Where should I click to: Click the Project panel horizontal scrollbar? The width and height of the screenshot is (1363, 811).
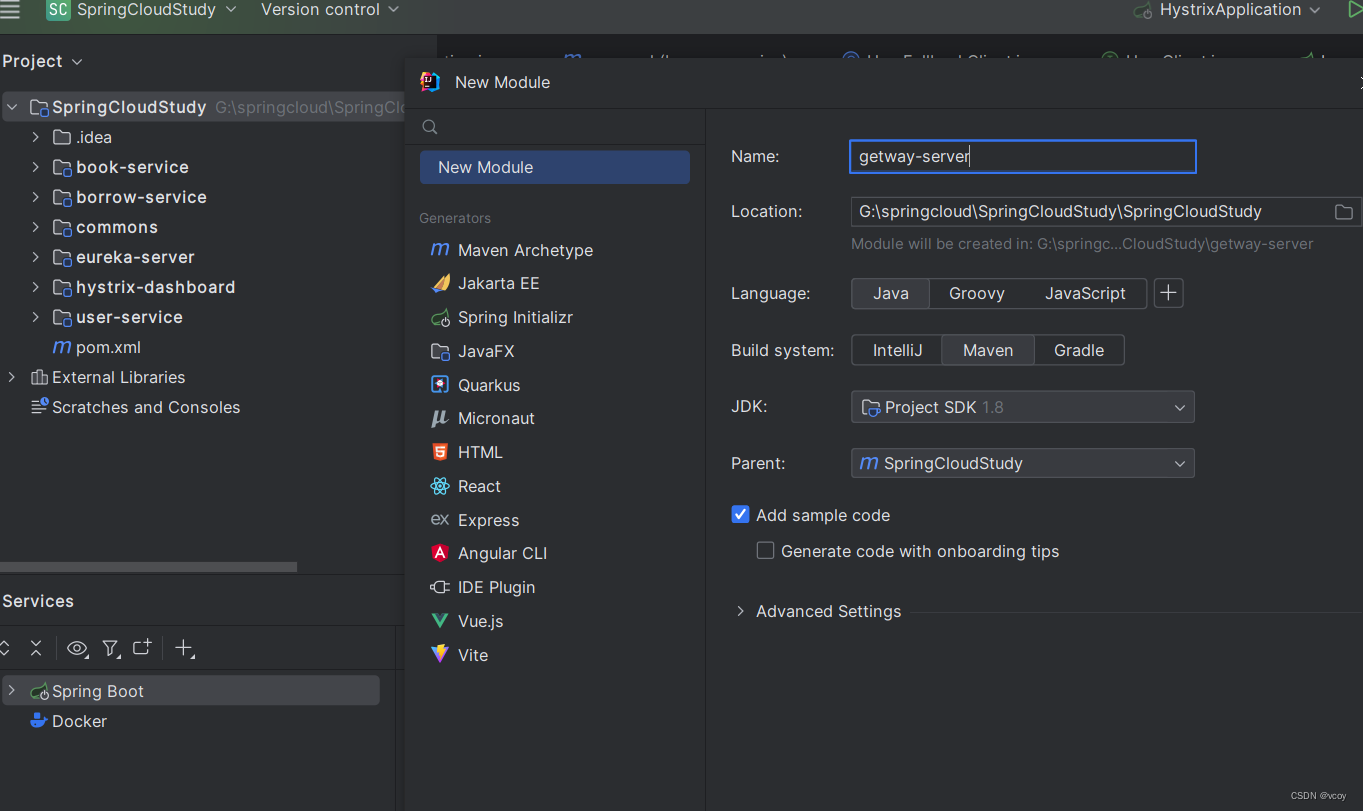tap(148, 567)
